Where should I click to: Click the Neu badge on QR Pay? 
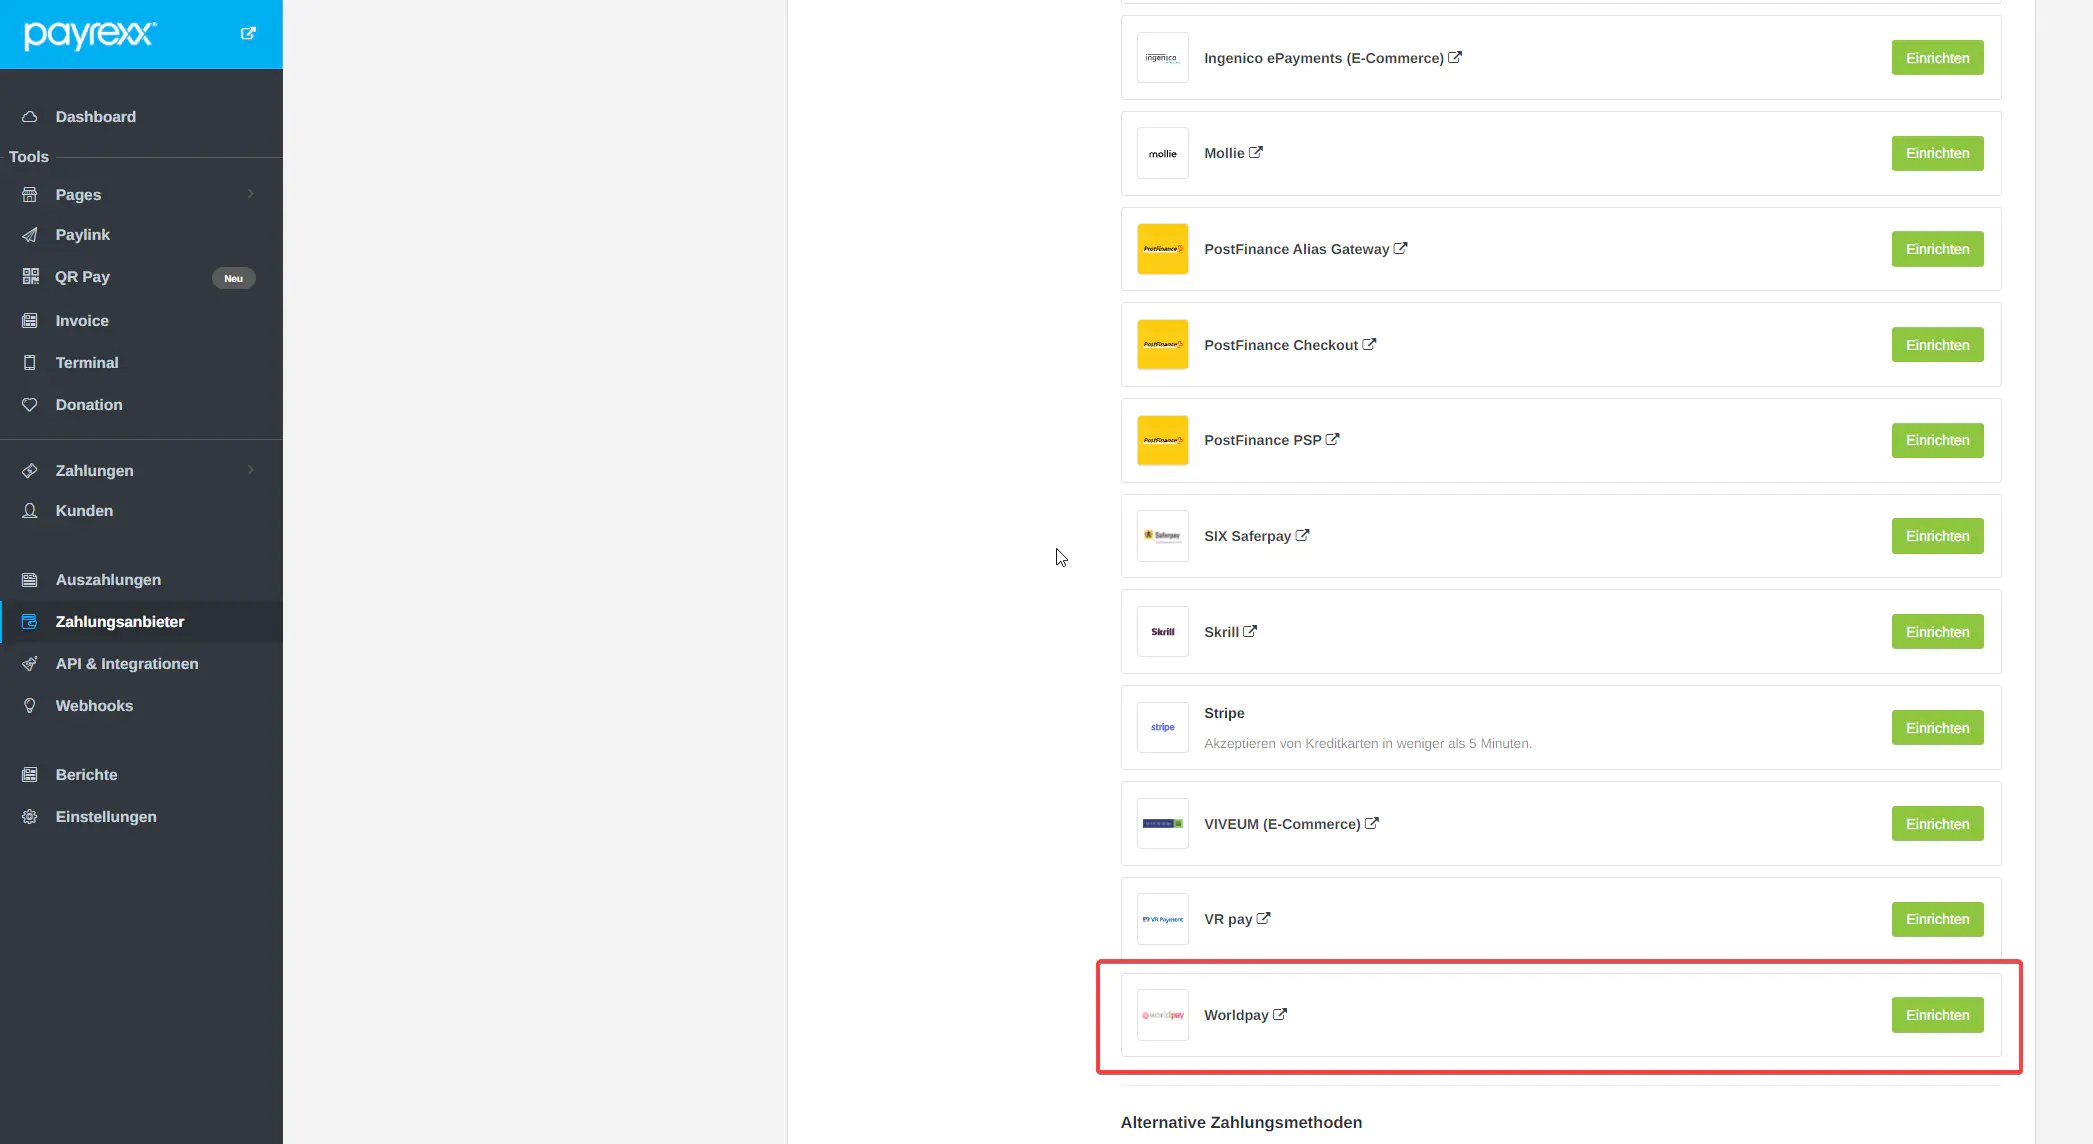(233, 278)
